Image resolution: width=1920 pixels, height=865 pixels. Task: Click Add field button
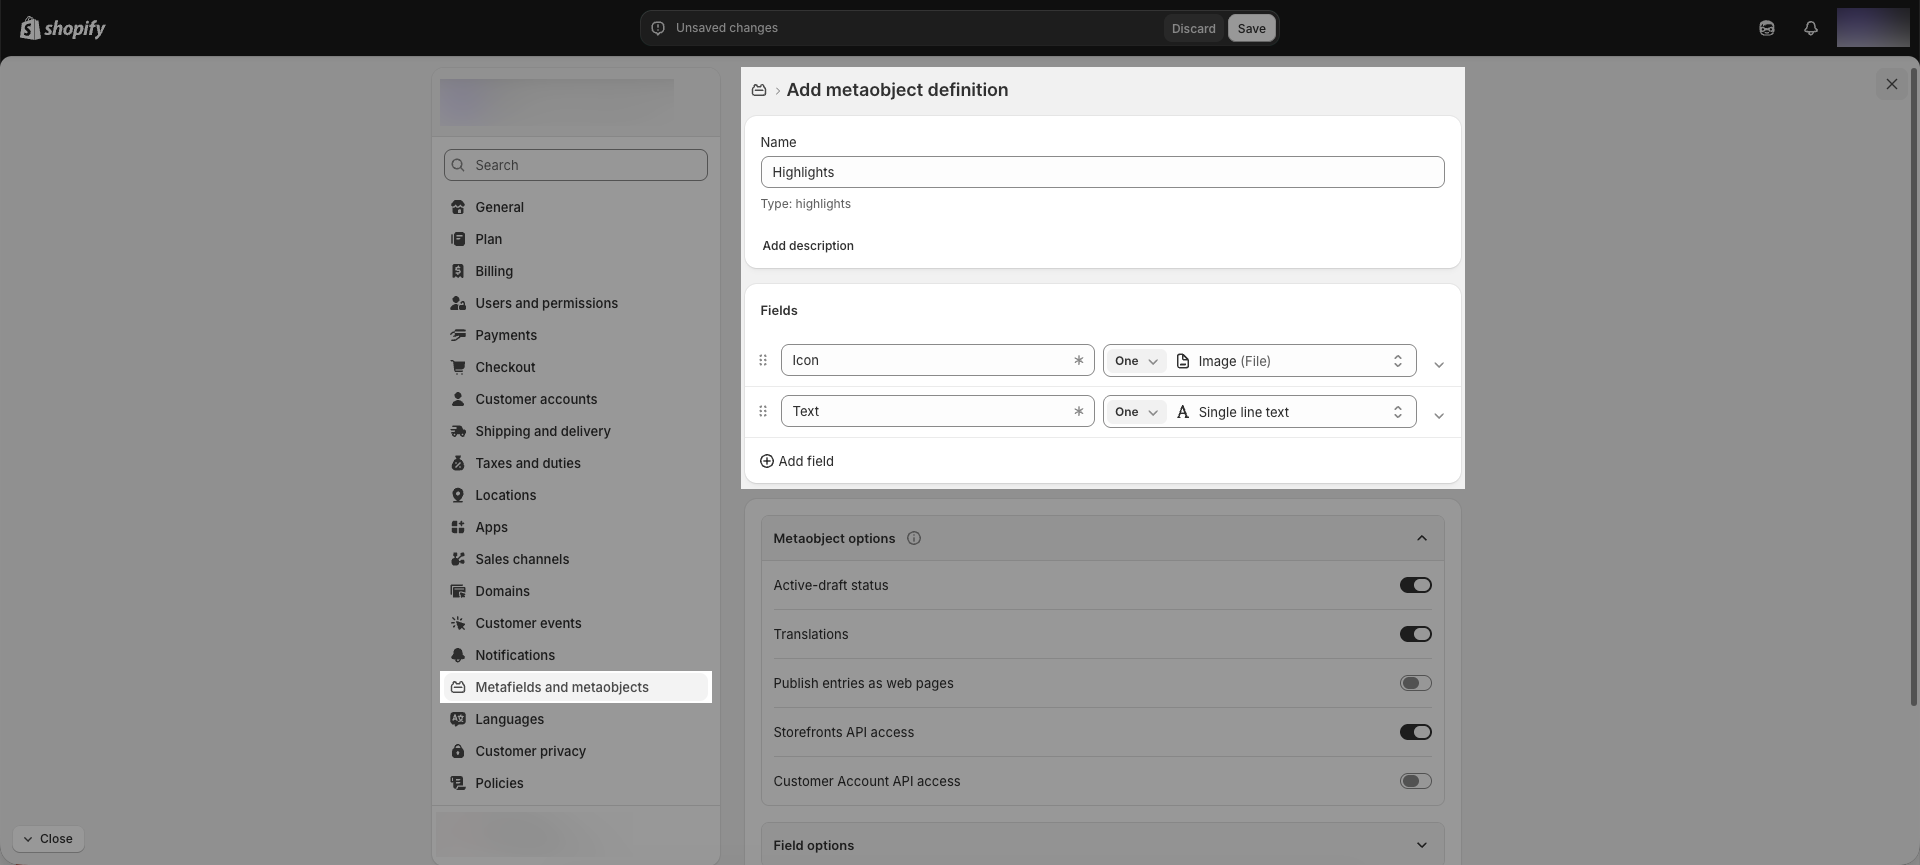point(797,461)
